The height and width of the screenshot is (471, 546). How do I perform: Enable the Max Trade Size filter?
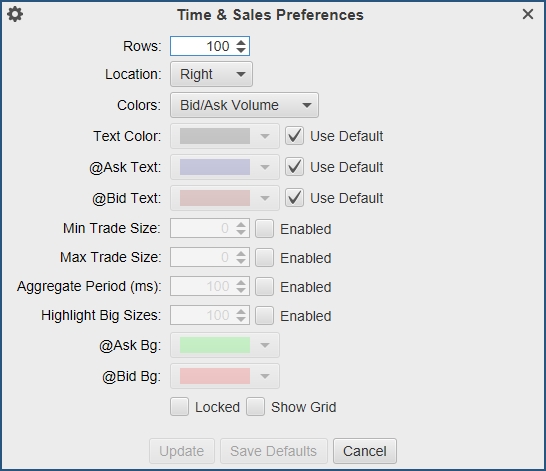point(264,258)
